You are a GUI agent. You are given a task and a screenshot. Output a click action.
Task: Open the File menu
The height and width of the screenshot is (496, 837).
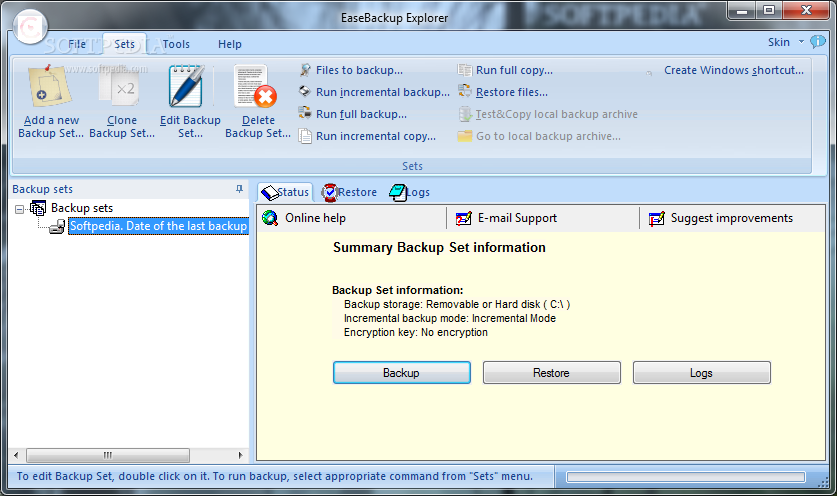click(x=77, y=44)
